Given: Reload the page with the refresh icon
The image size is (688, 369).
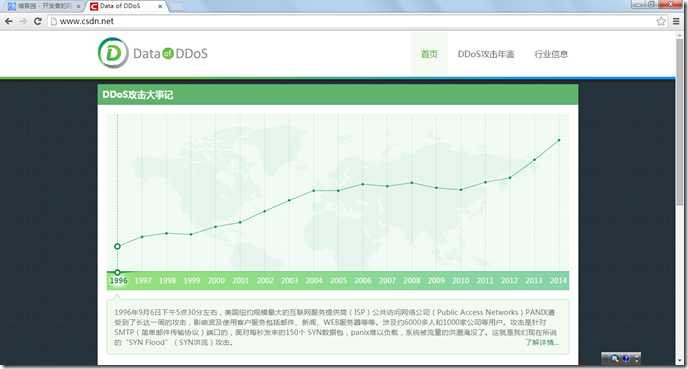Looking at the screenshot, I should pos(38,21).
